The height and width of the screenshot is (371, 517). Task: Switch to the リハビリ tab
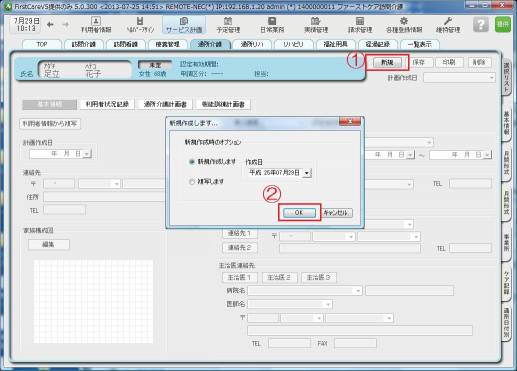pos(294,44)
